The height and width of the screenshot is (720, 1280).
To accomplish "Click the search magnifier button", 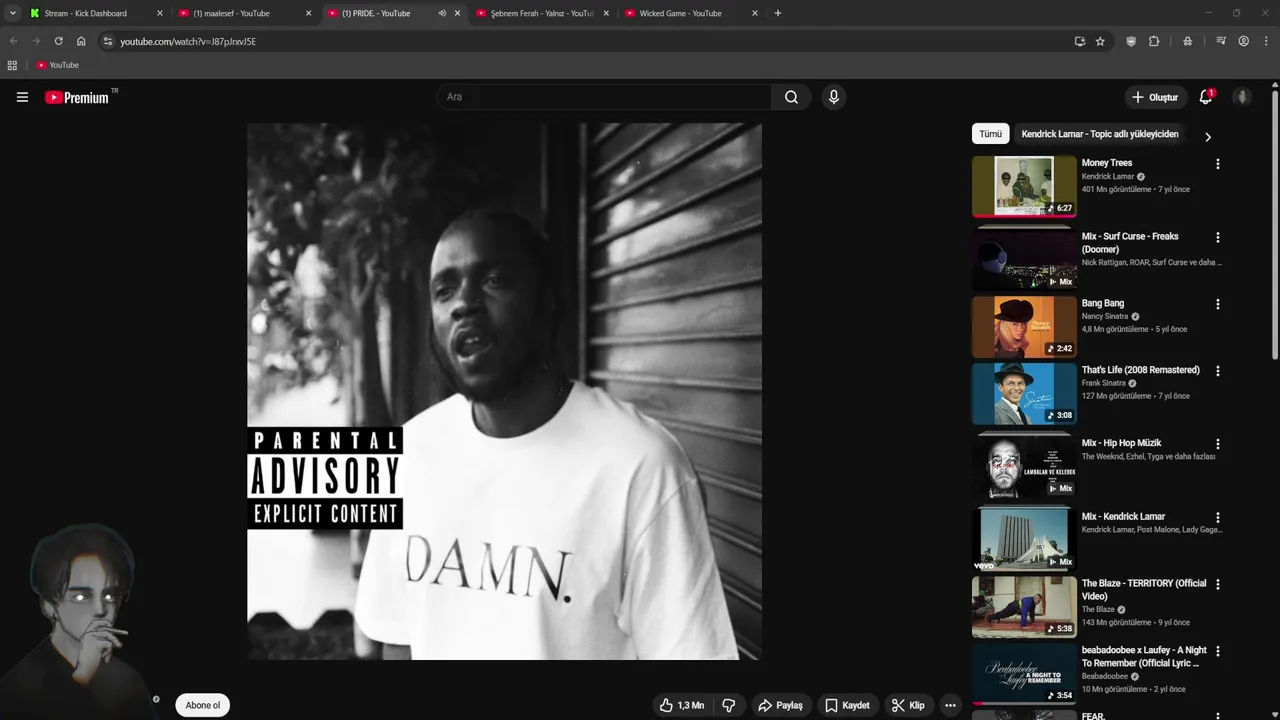I will click(x=791, y=97).
